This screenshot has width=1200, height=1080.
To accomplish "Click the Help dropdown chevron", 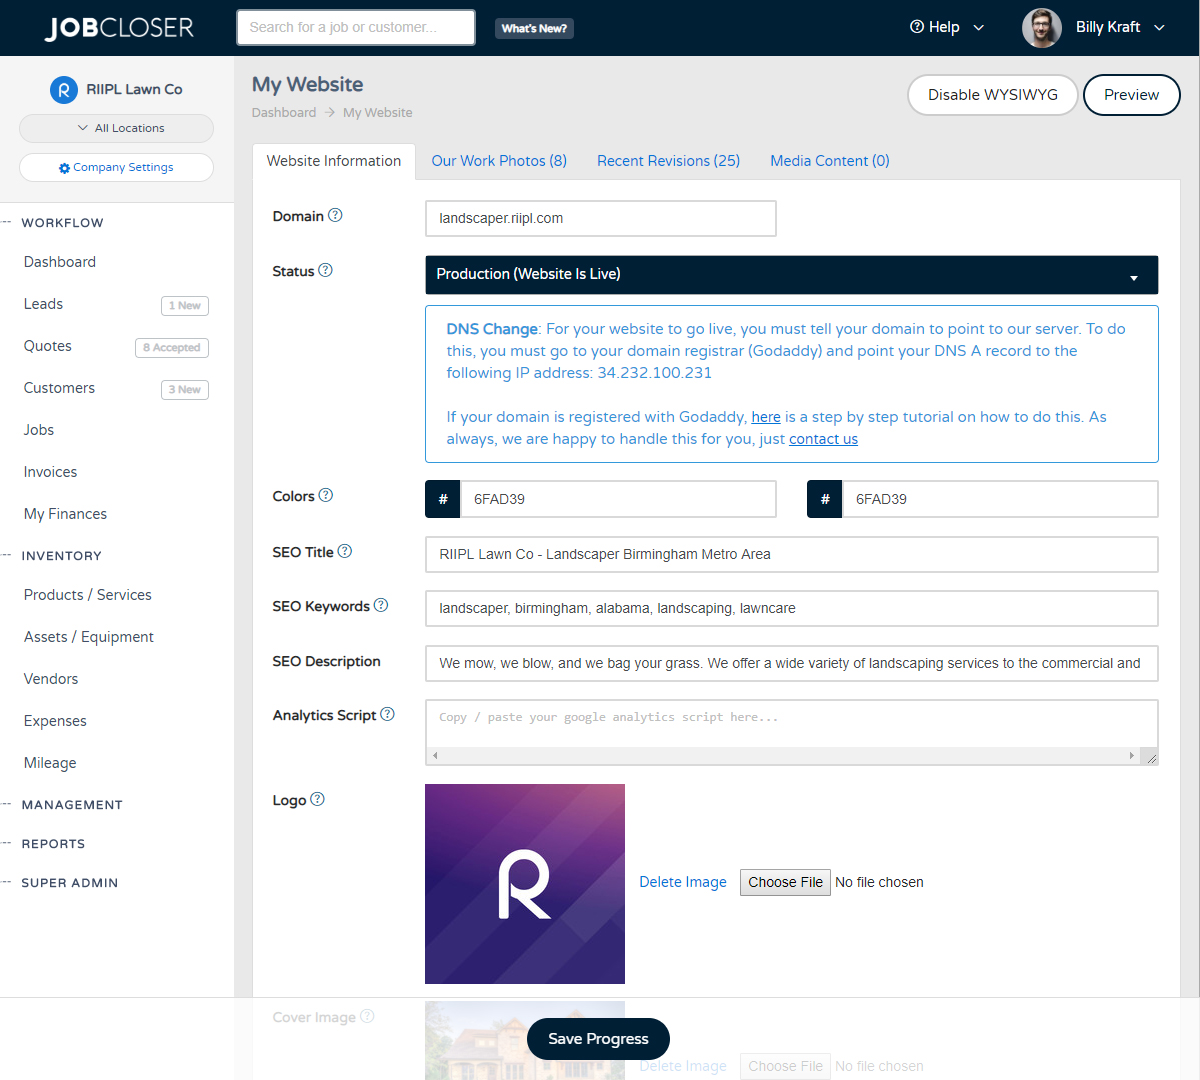I will point(976,28).
